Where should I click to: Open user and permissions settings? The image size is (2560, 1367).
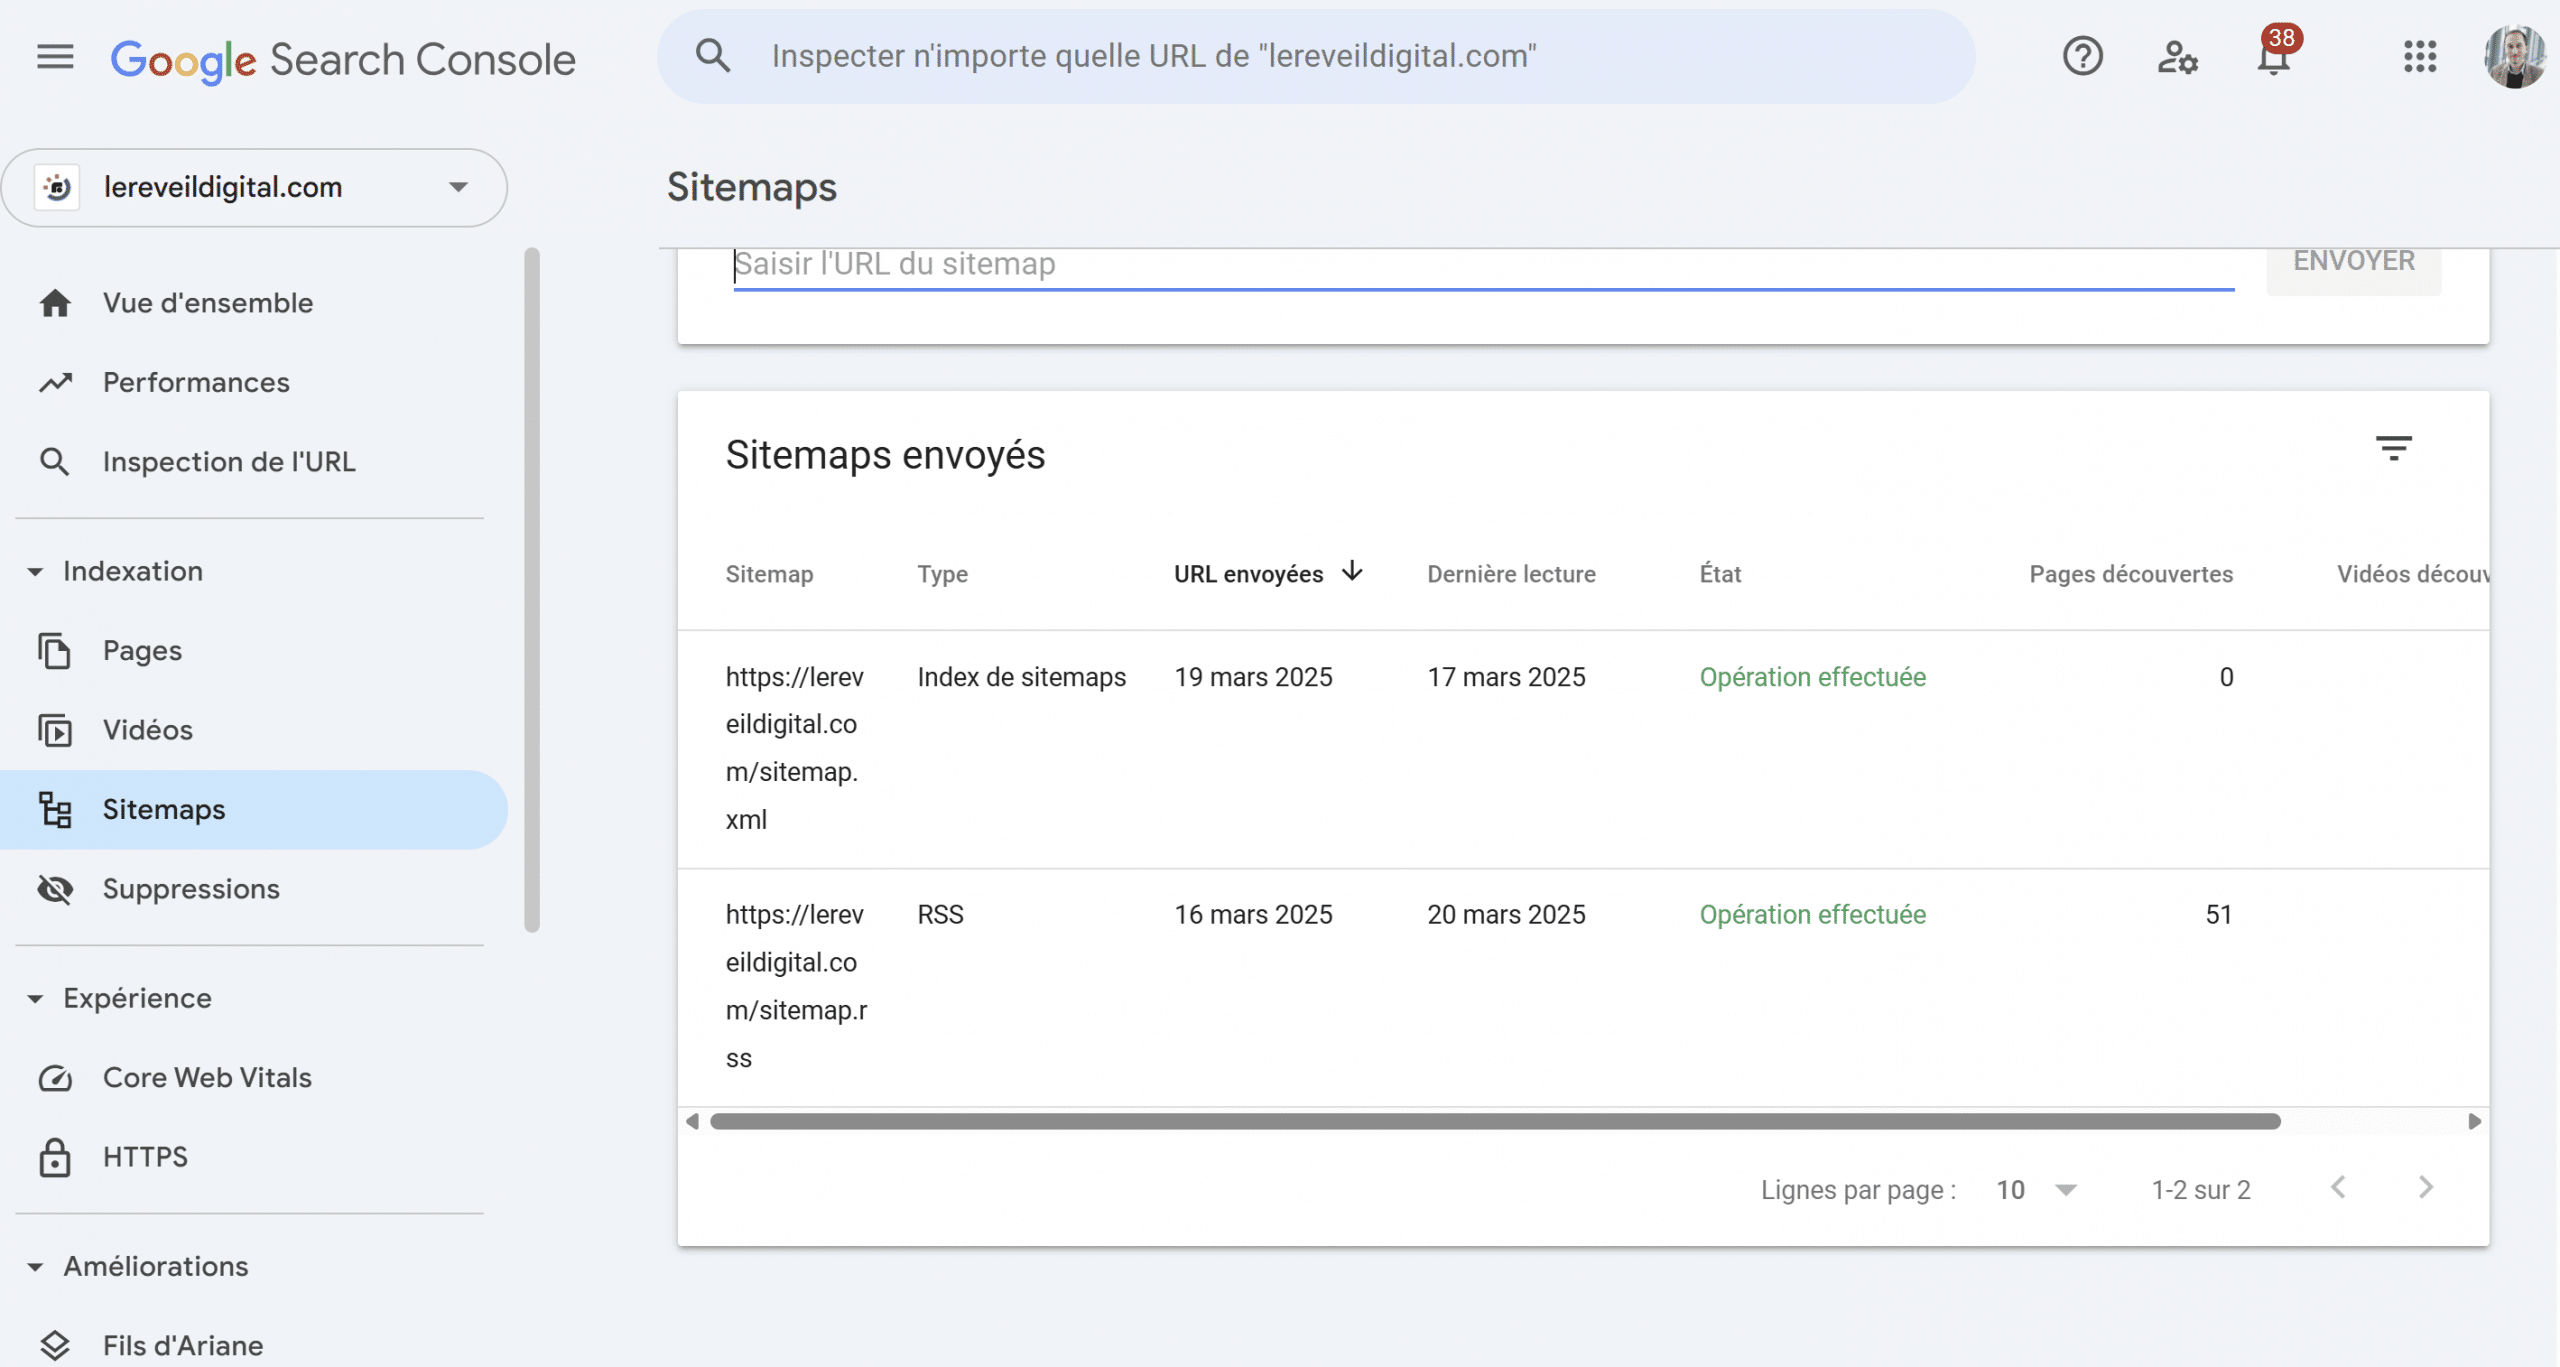click(x=2178, y=57)
